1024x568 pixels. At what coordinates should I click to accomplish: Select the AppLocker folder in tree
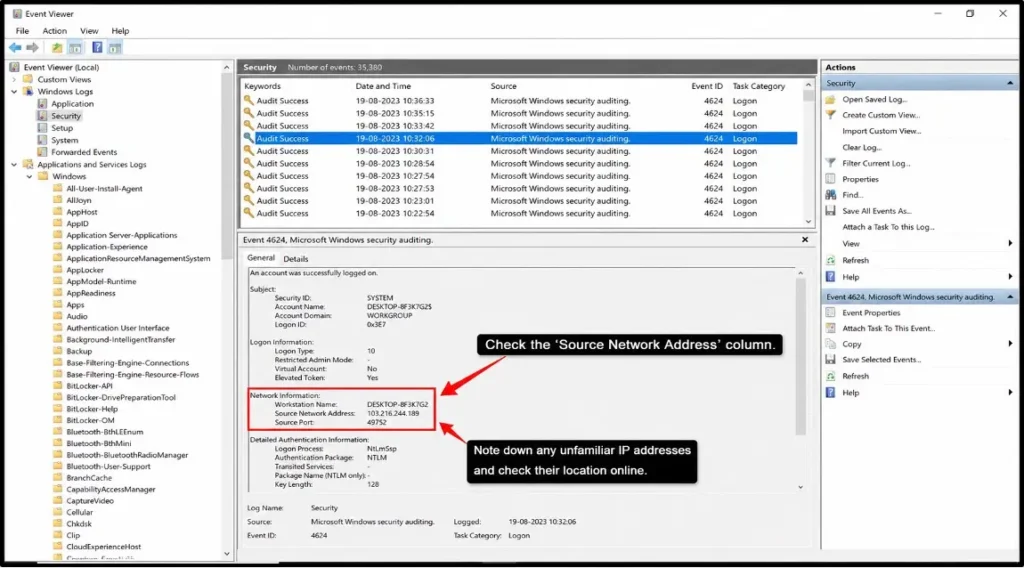click(85, 270)
